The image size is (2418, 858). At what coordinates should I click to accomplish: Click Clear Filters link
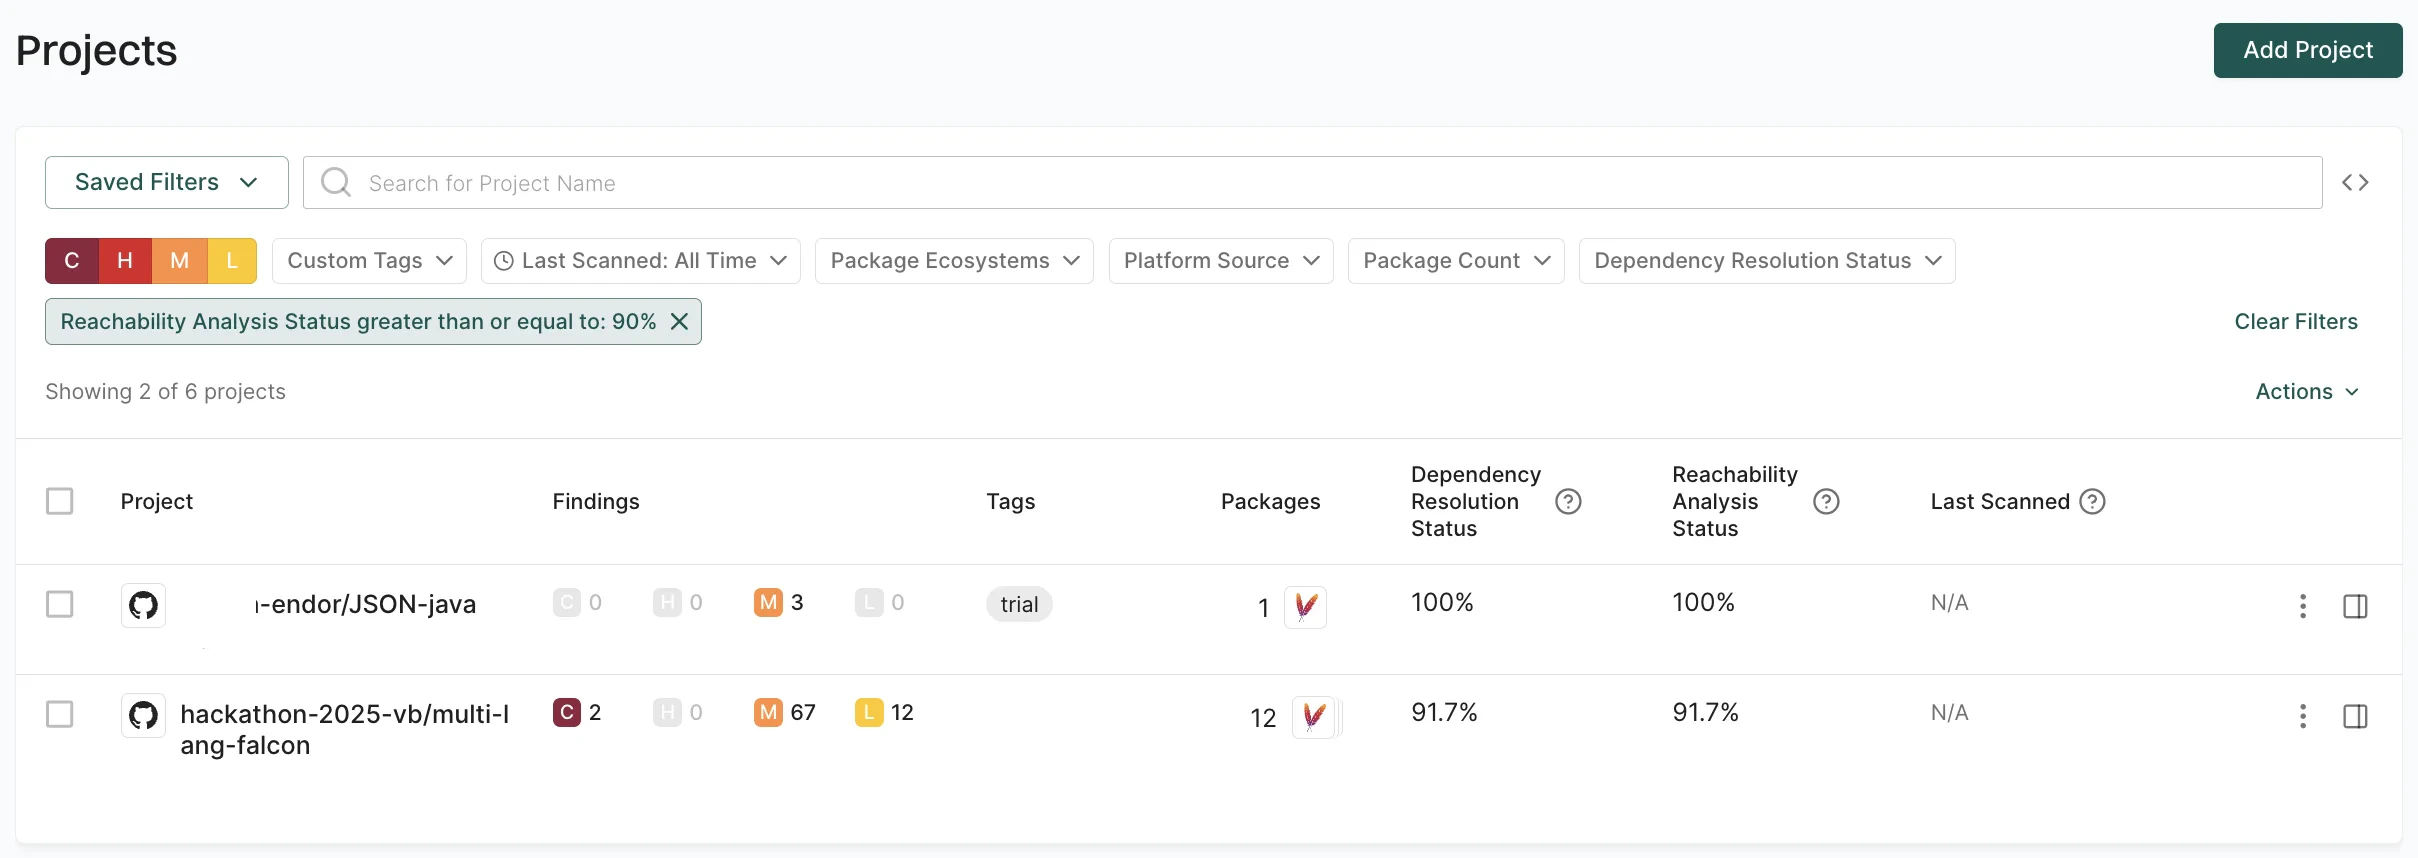pyautogui.click(x=2296, y=321)
